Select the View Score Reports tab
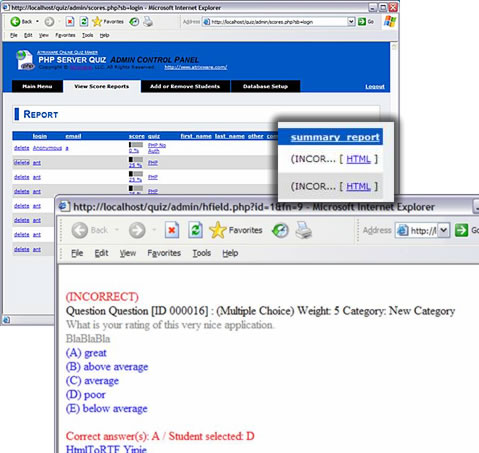 (x=102, y=86)
